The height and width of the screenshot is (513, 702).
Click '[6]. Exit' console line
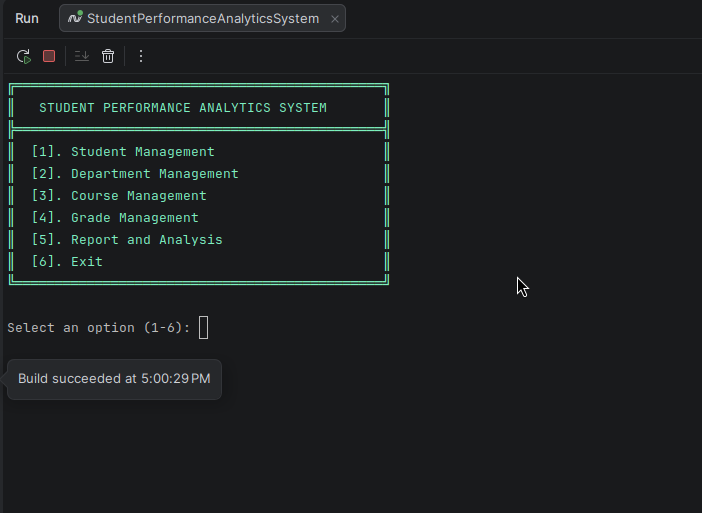point(67,261)
